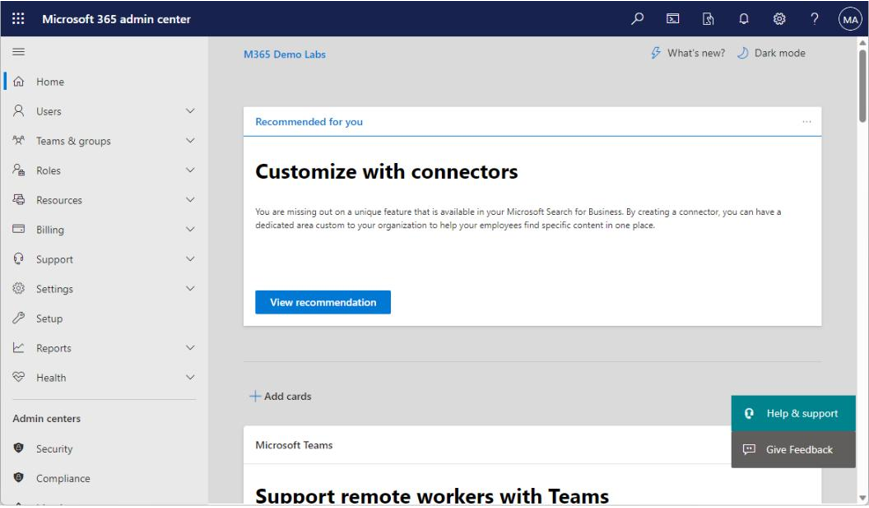Click the Home house icon
The image size is (869, 508).
click(x=18, y=81)
